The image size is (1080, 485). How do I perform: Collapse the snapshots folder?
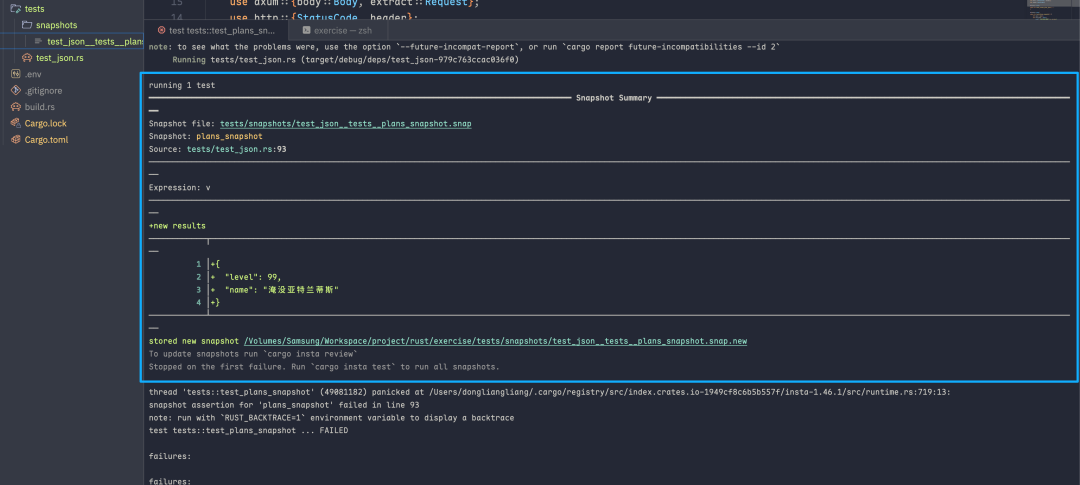tap(55, 25)
